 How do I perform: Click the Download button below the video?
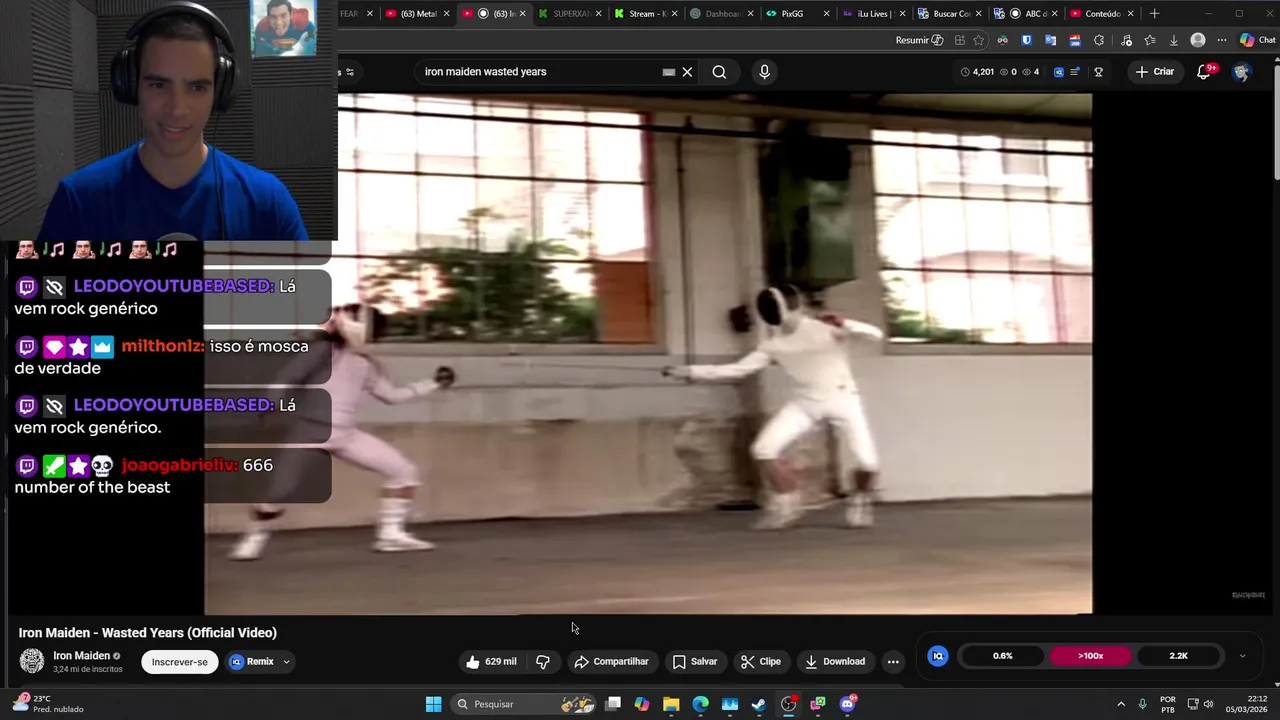click(835, 661)
